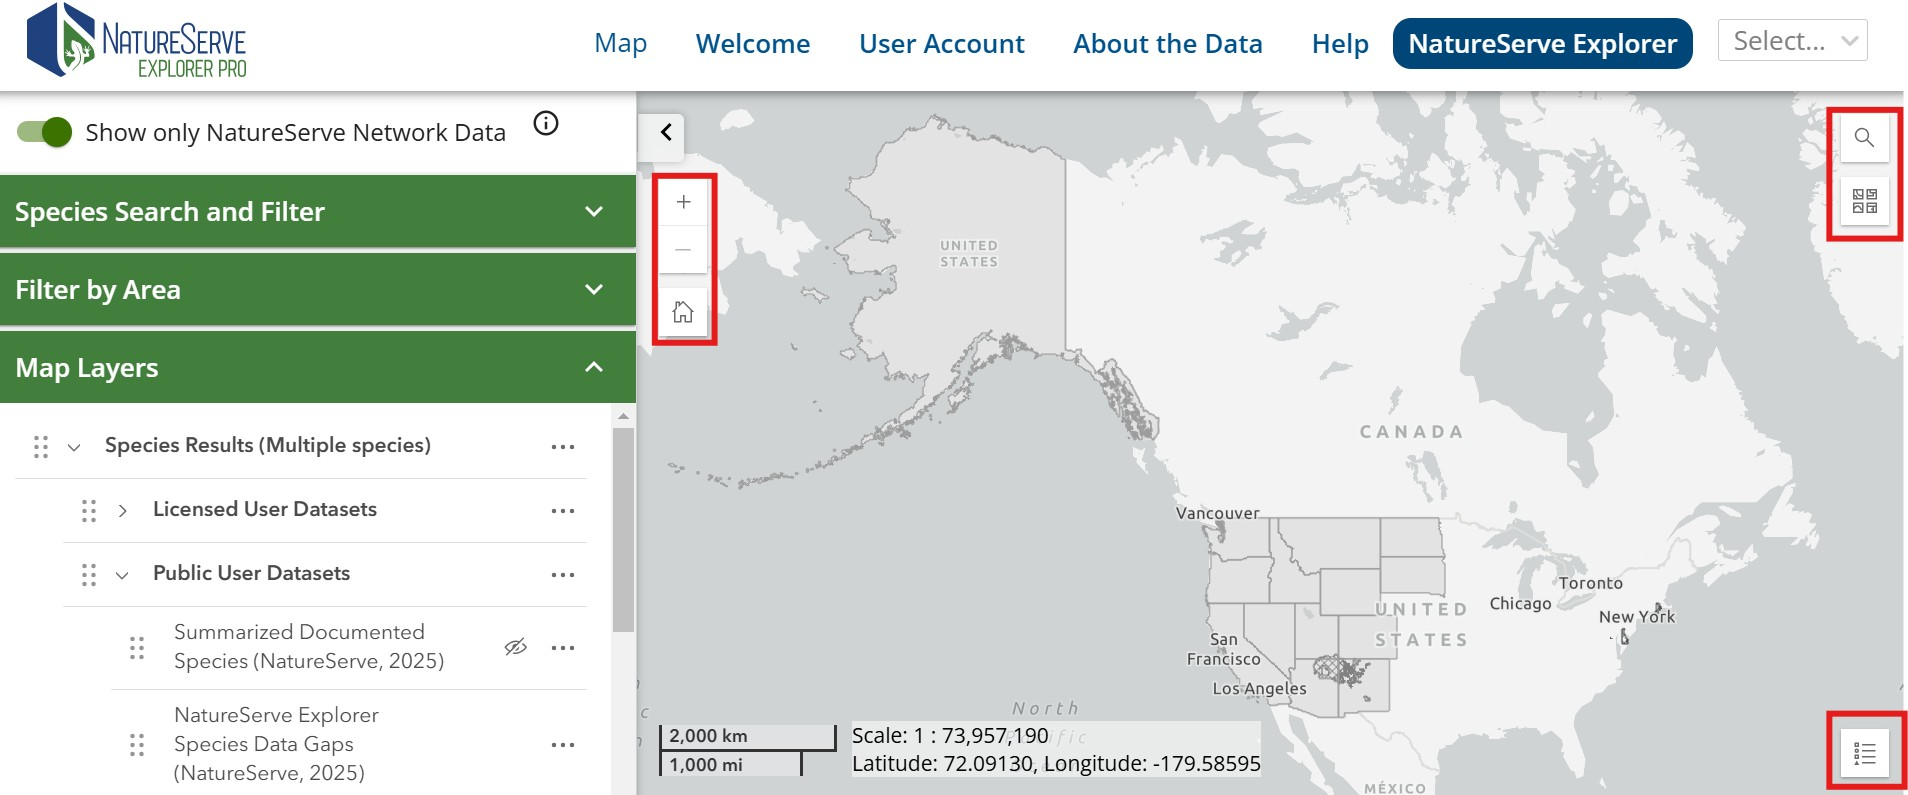Go to the Map tab
This screenshot has width=1908, height=795.
coord(621,44)
